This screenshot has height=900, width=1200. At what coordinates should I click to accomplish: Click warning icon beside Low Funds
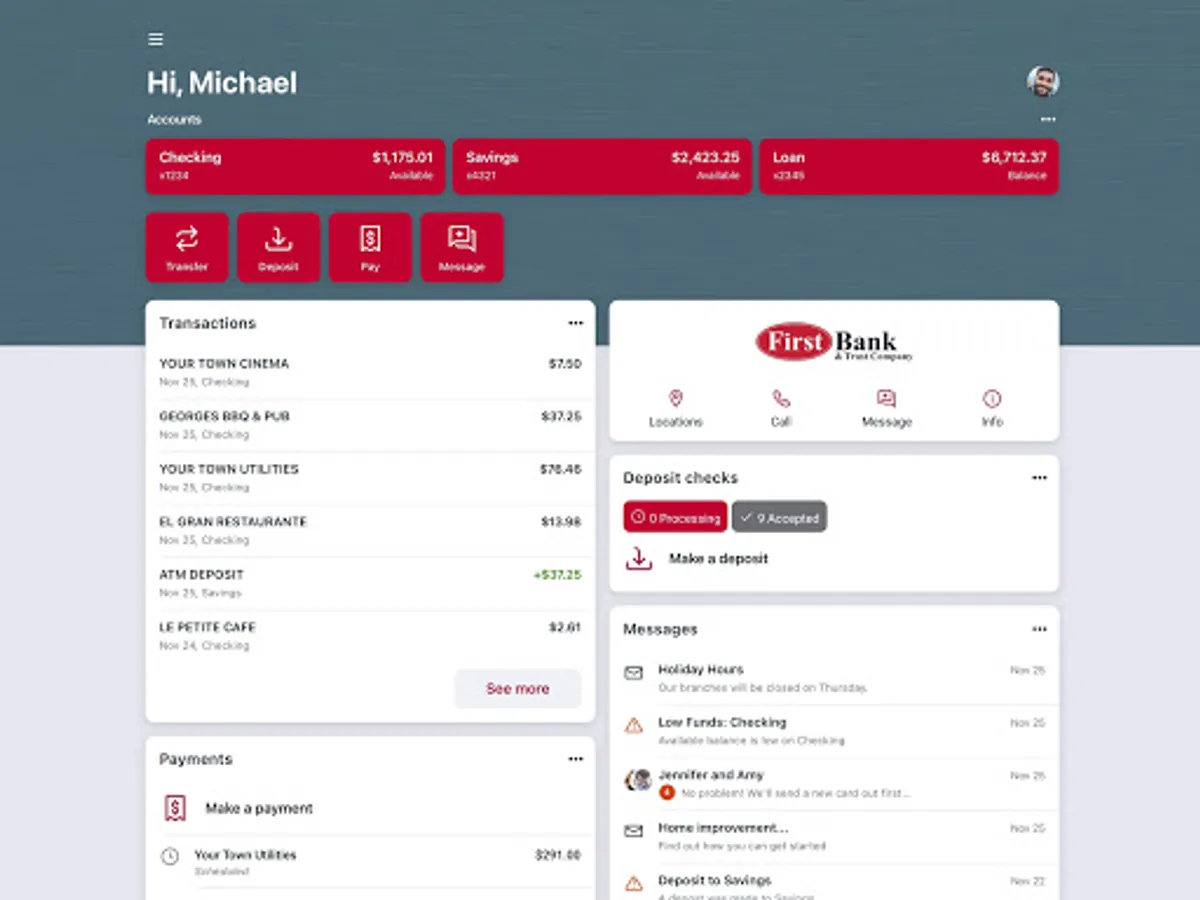(x=633, y=726)
